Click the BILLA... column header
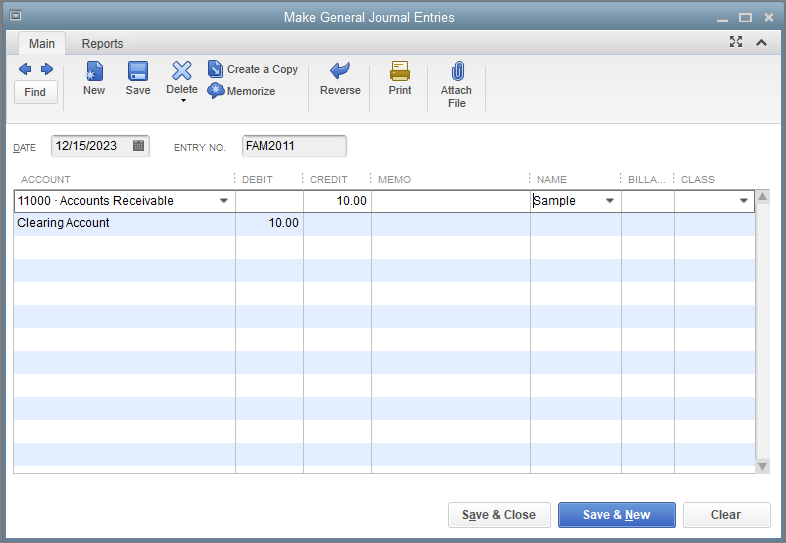This screenshot has width=786, height=543. click(x=647, y=179)
